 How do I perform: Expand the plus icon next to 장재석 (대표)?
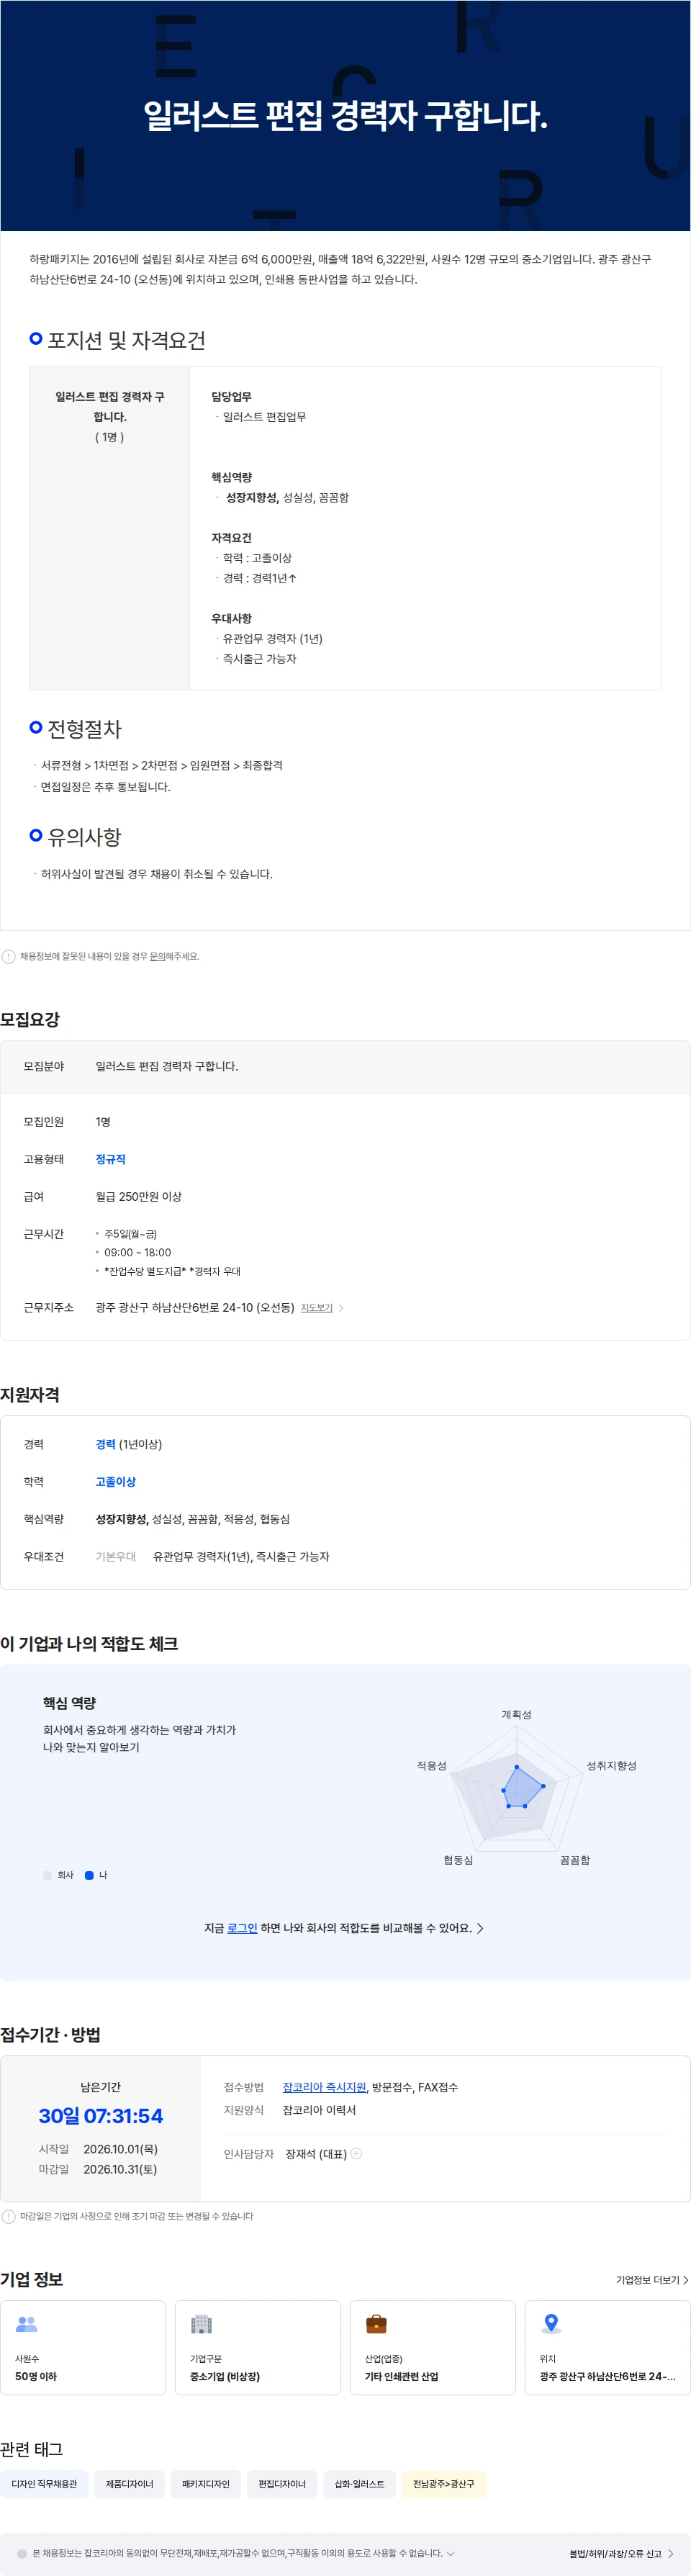[x=356, y=2153]
